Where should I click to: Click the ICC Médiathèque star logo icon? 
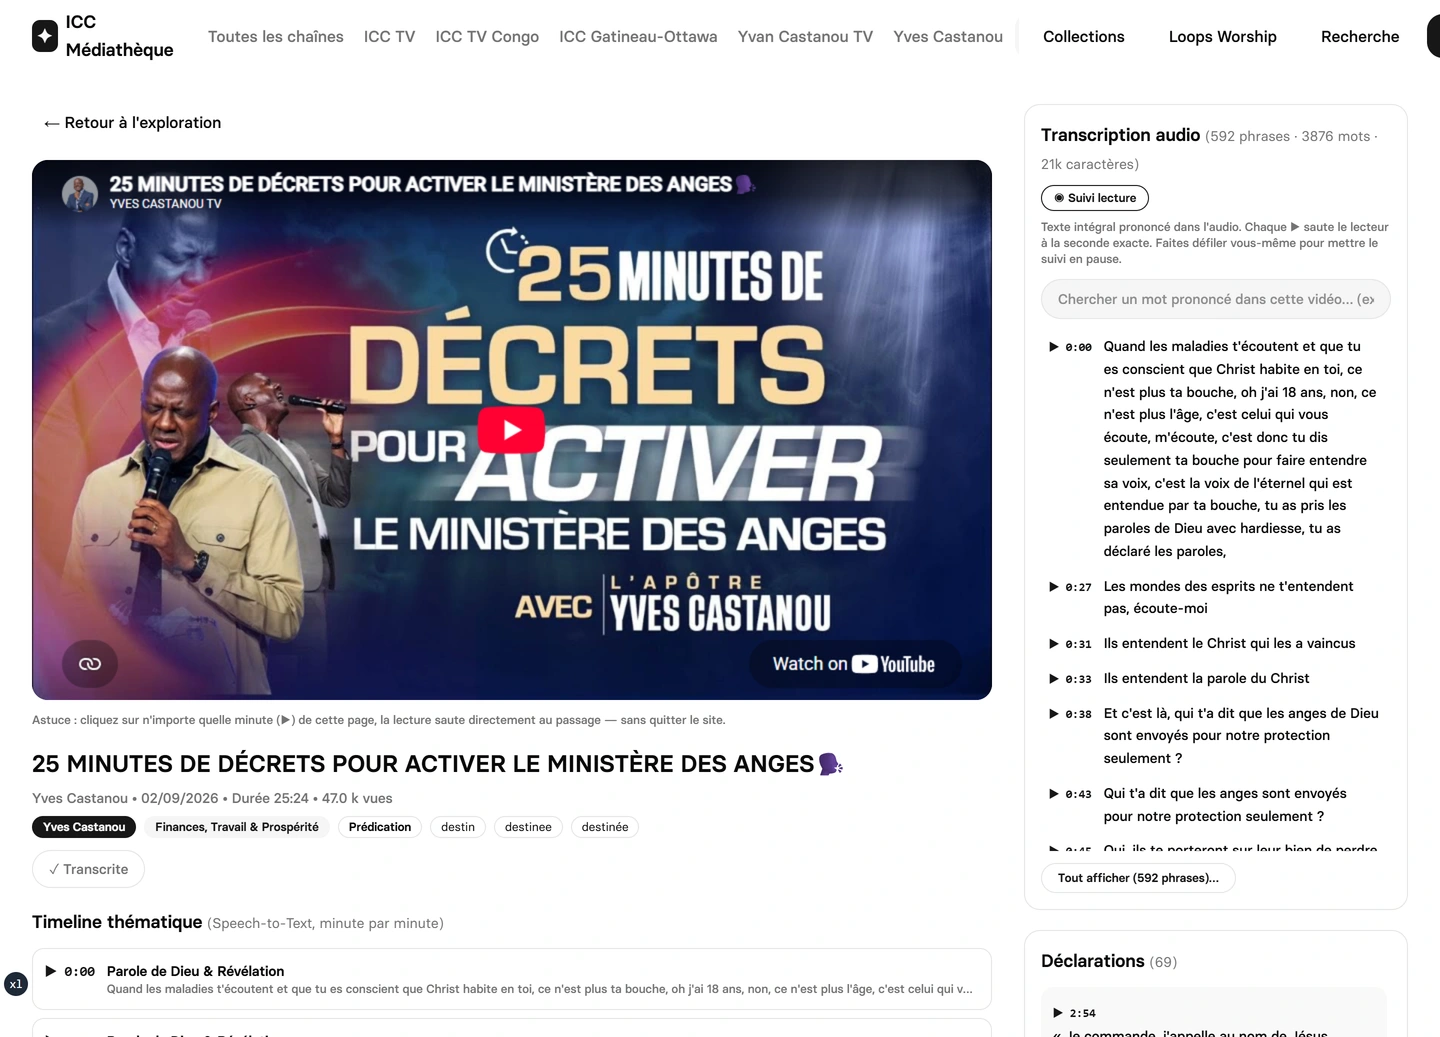[x=45, y=36]
